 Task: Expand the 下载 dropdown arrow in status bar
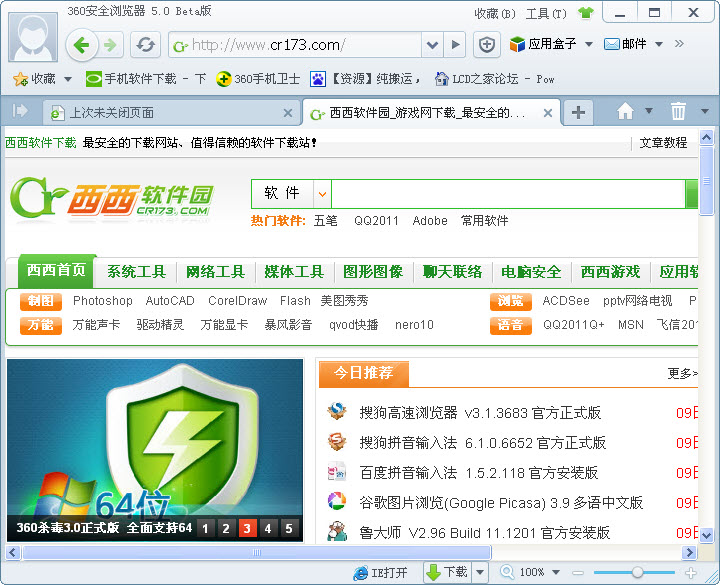480,572
